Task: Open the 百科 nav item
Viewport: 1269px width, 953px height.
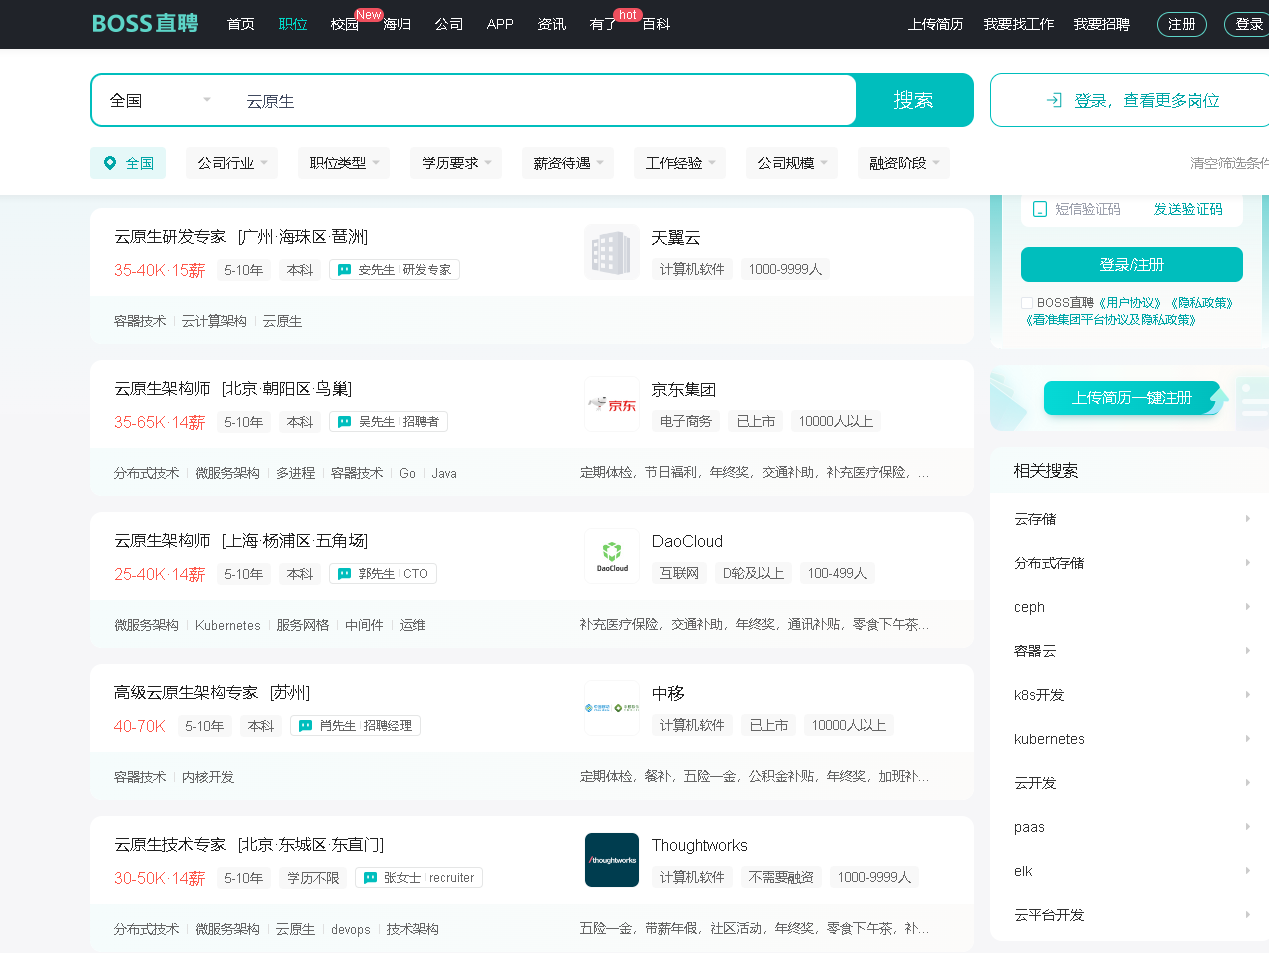Action: (x=656, y=24)
